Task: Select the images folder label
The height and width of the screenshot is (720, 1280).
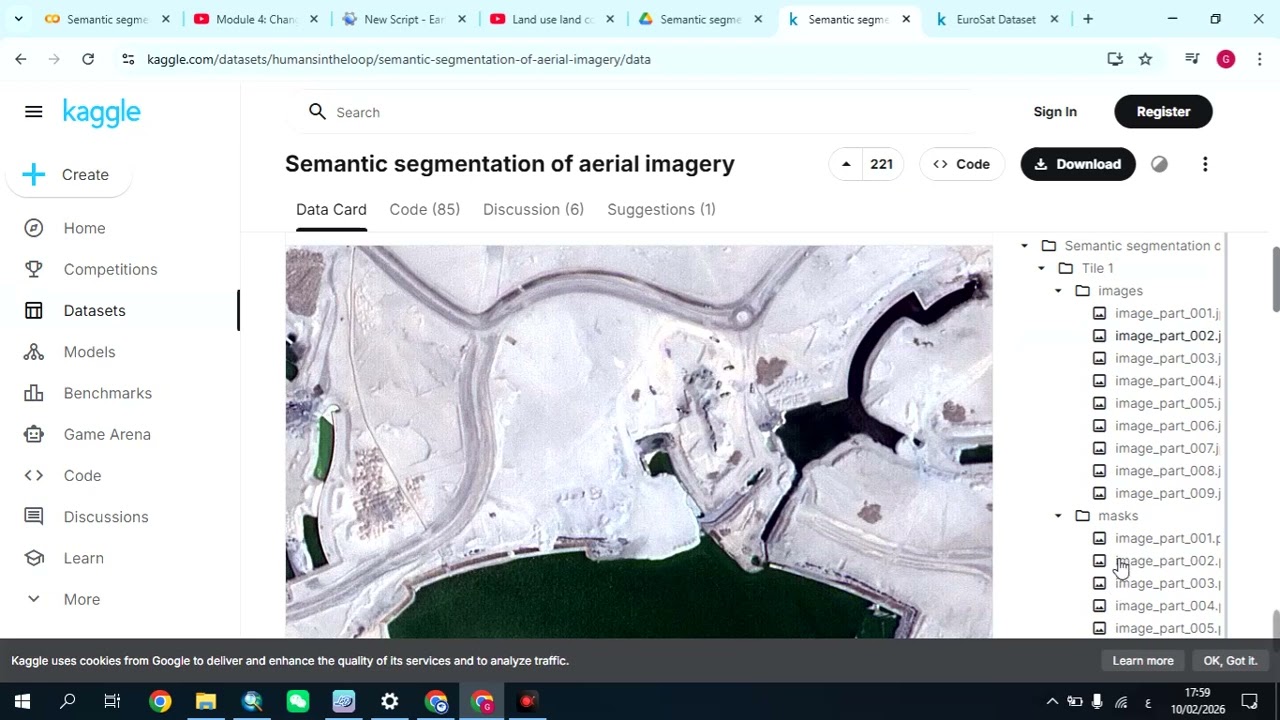Action: (x=1120, y=291)
